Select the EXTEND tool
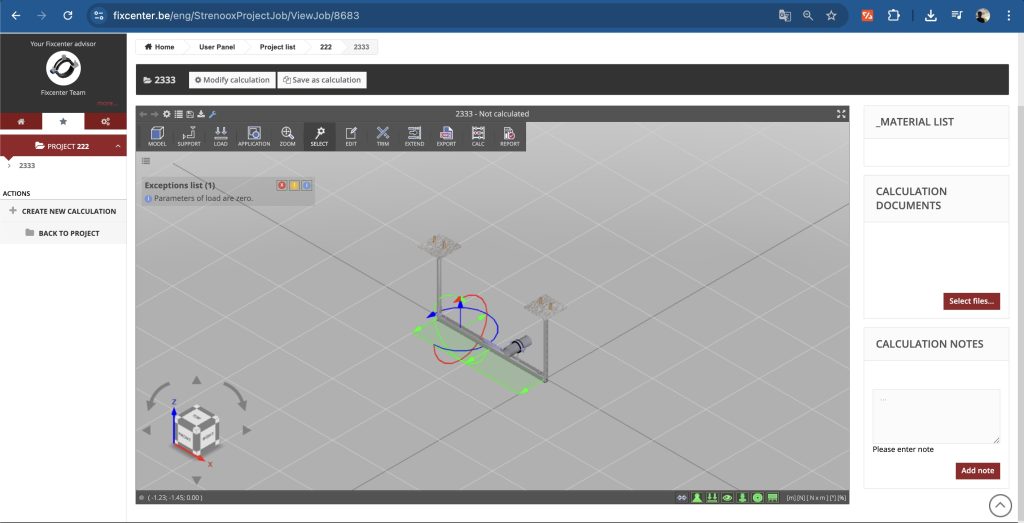 tap(414, 136)
